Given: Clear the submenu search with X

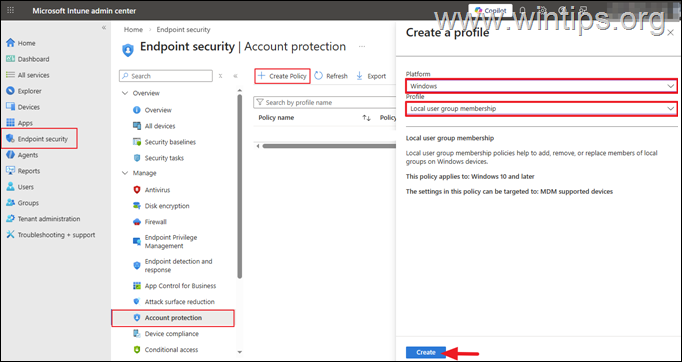Looking at the screenshot, I should 221,76.
